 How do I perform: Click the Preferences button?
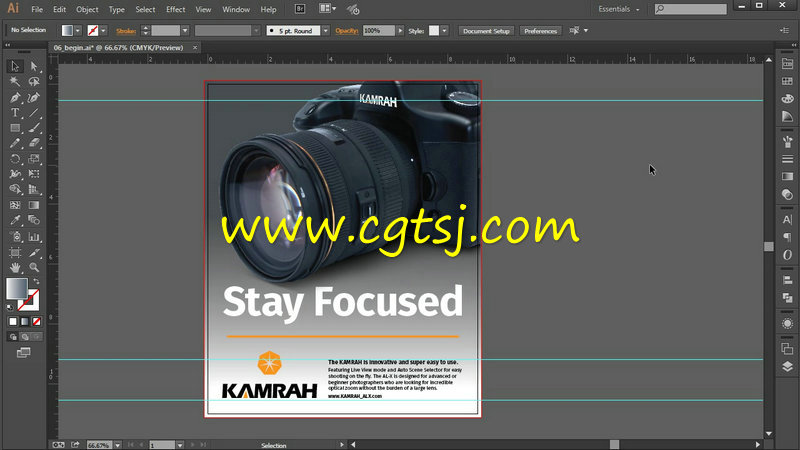[540, 31]
